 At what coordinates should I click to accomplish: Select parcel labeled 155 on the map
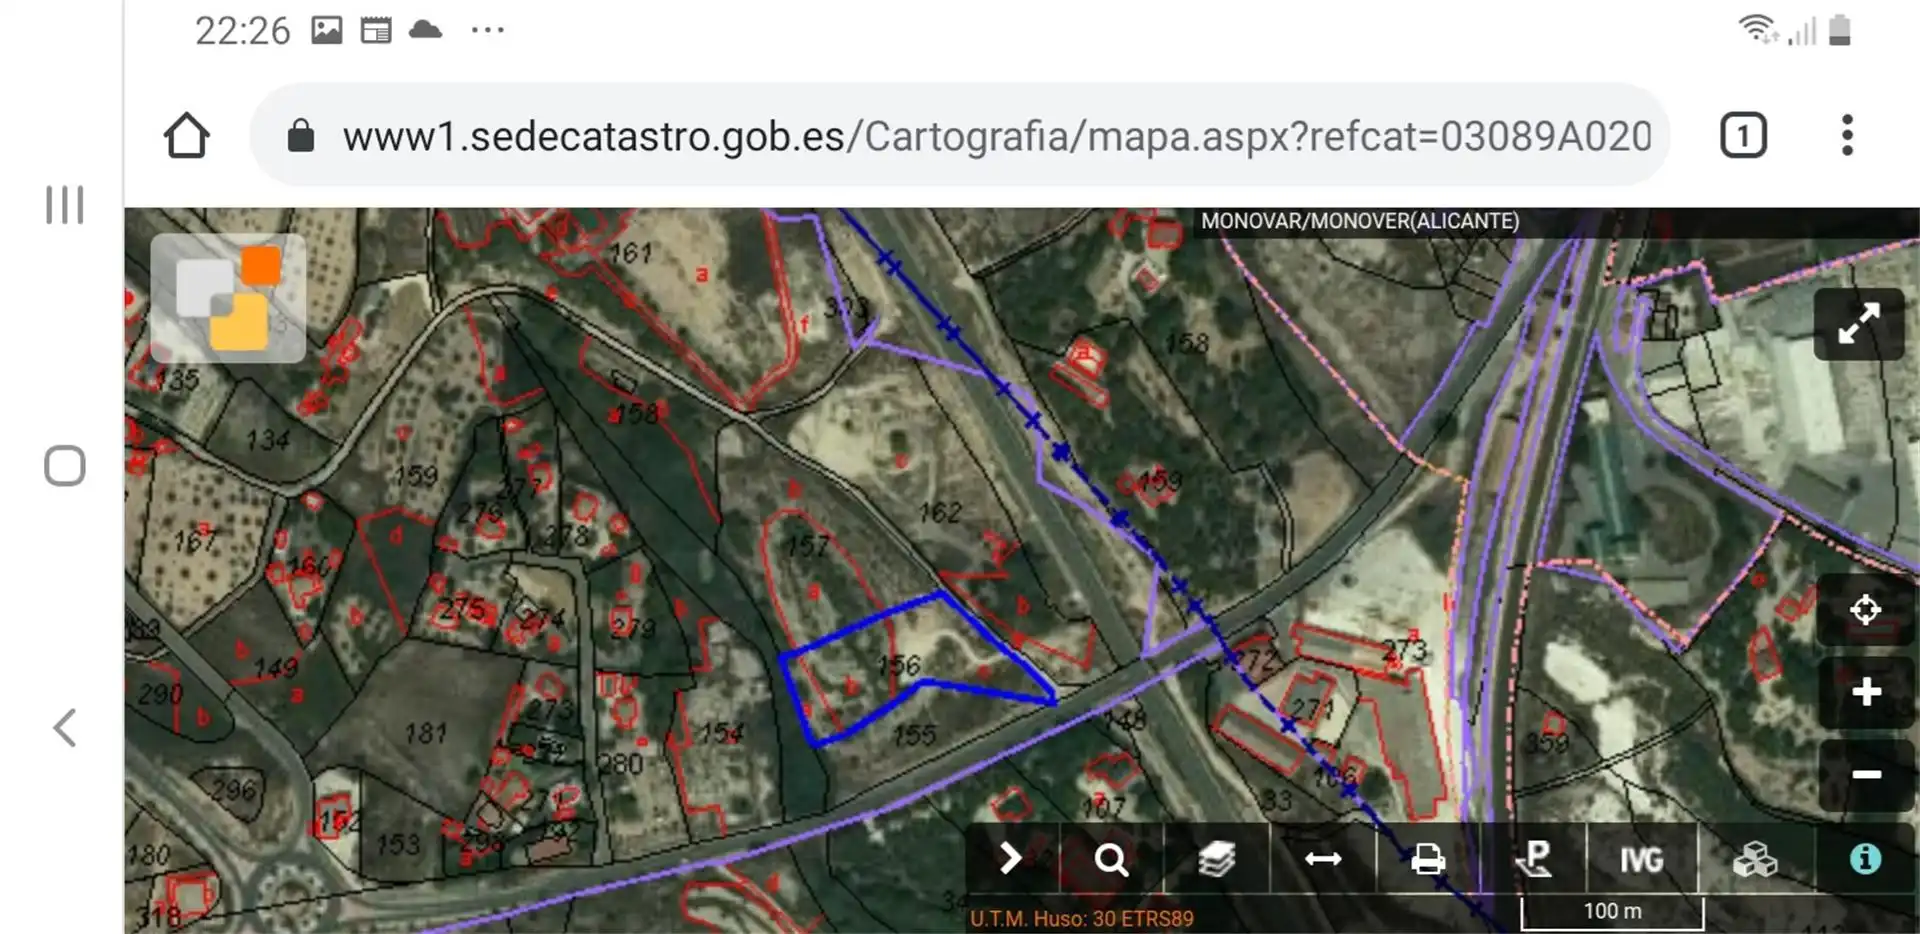click(x=914, y=735)
